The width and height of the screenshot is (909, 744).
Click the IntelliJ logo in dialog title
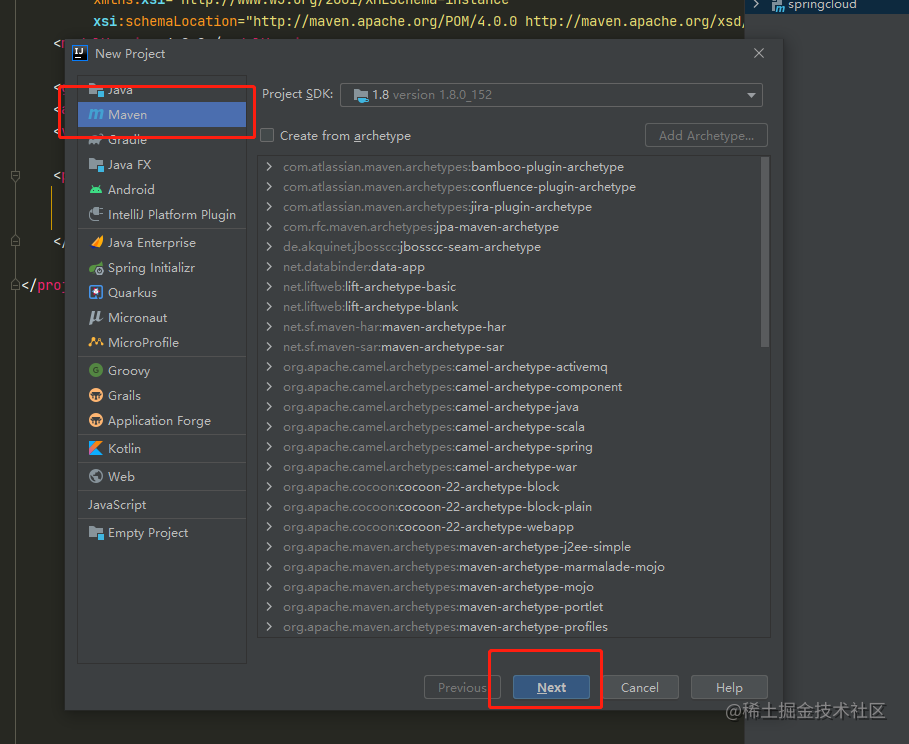(79, 53)
